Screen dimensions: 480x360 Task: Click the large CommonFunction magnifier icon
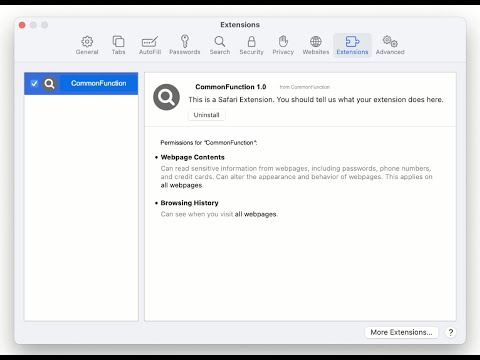166,97
